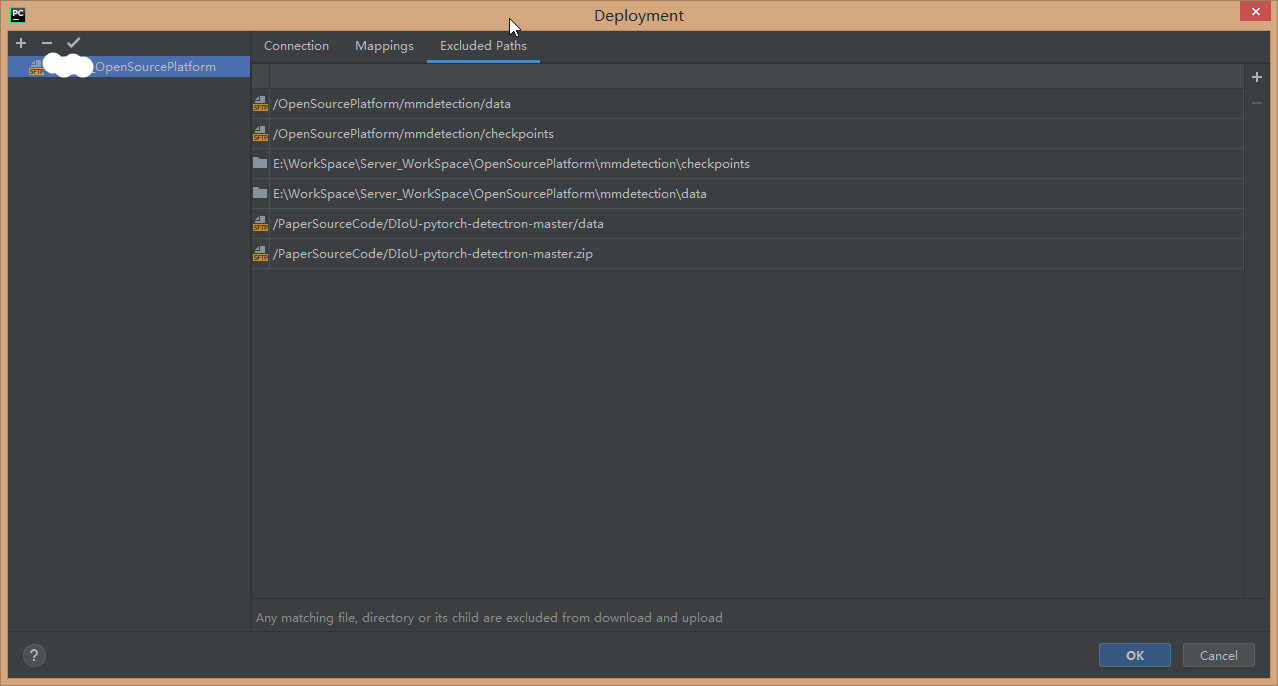The image size is (1278, 686).
Task: Switch to the Mappings tab
Action: [384, 46]
